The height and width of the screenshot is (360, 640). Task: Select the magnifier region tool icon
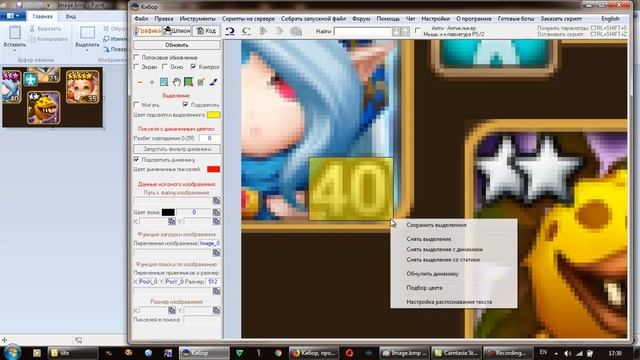[x=164, y=82]
